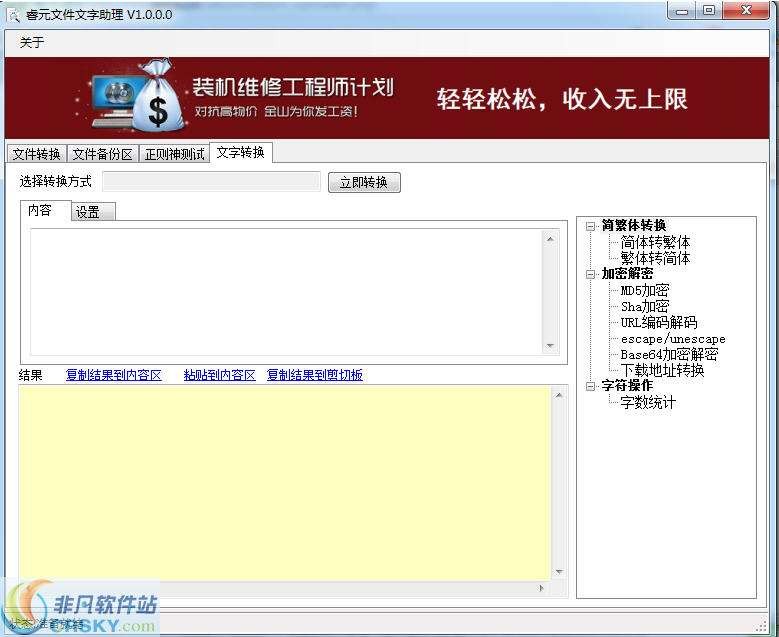
Task: Select escape/unescape in the tree
Action: click(x=673, y=339)
